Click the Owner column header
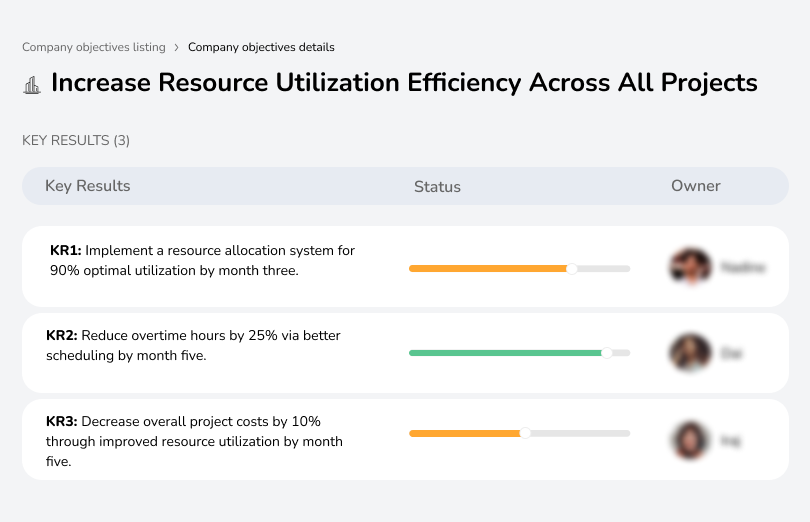This screenshot has width=810, height=522. coord(695,186)
